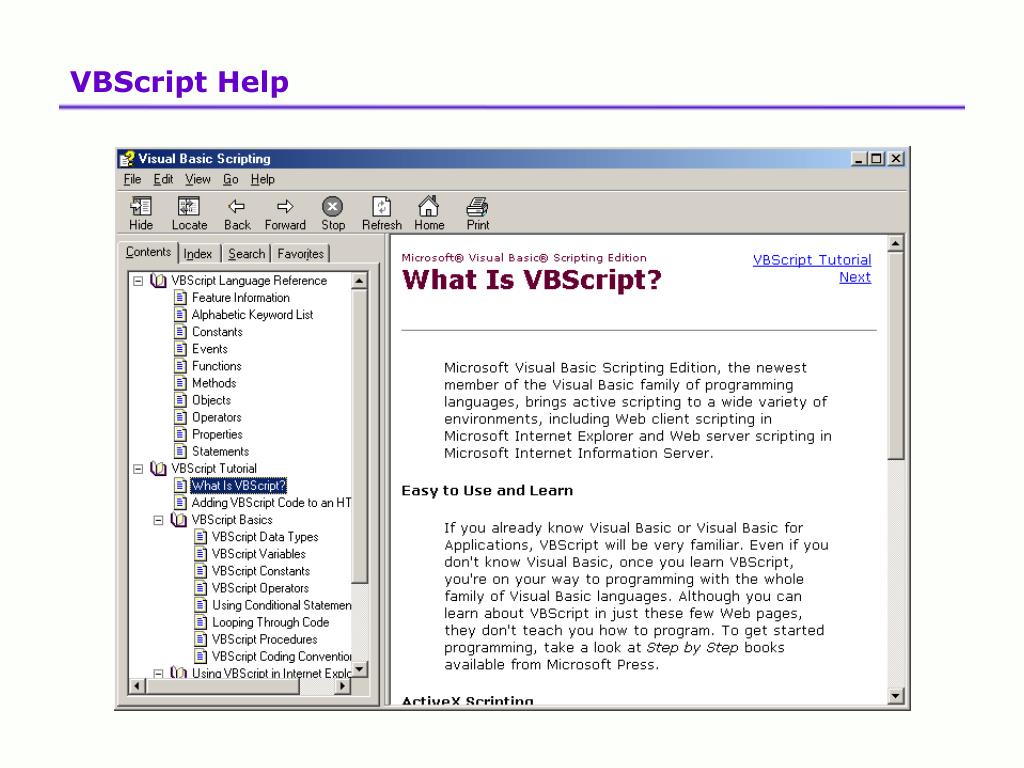
Task: Click the page icon beside Objects
Action: tap(181, 400)
